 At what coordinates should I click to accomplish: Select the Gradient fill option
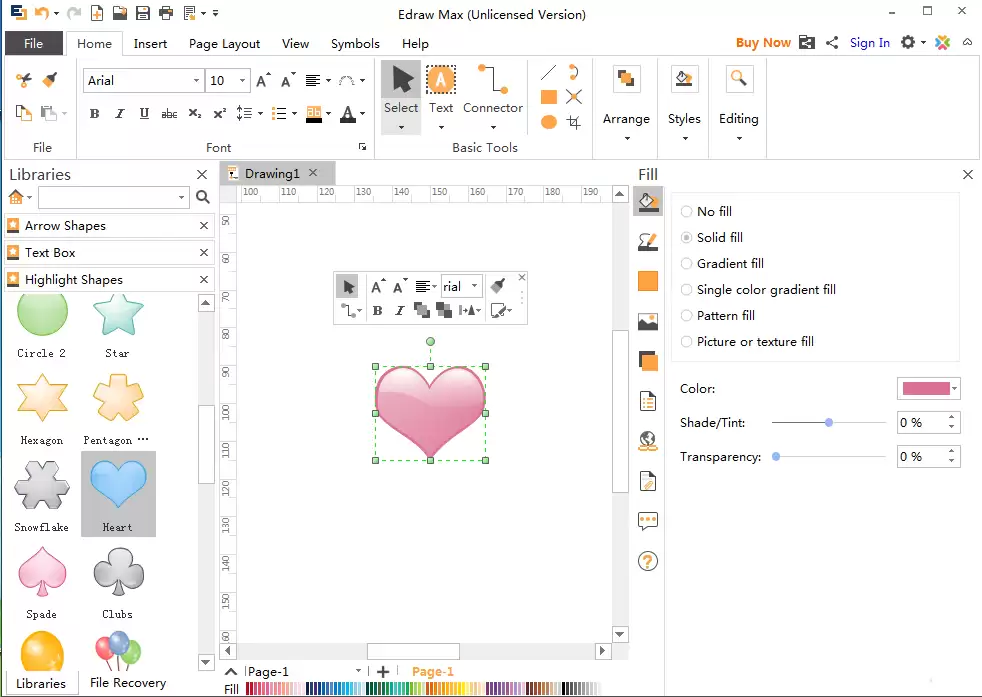pos(722,264)
